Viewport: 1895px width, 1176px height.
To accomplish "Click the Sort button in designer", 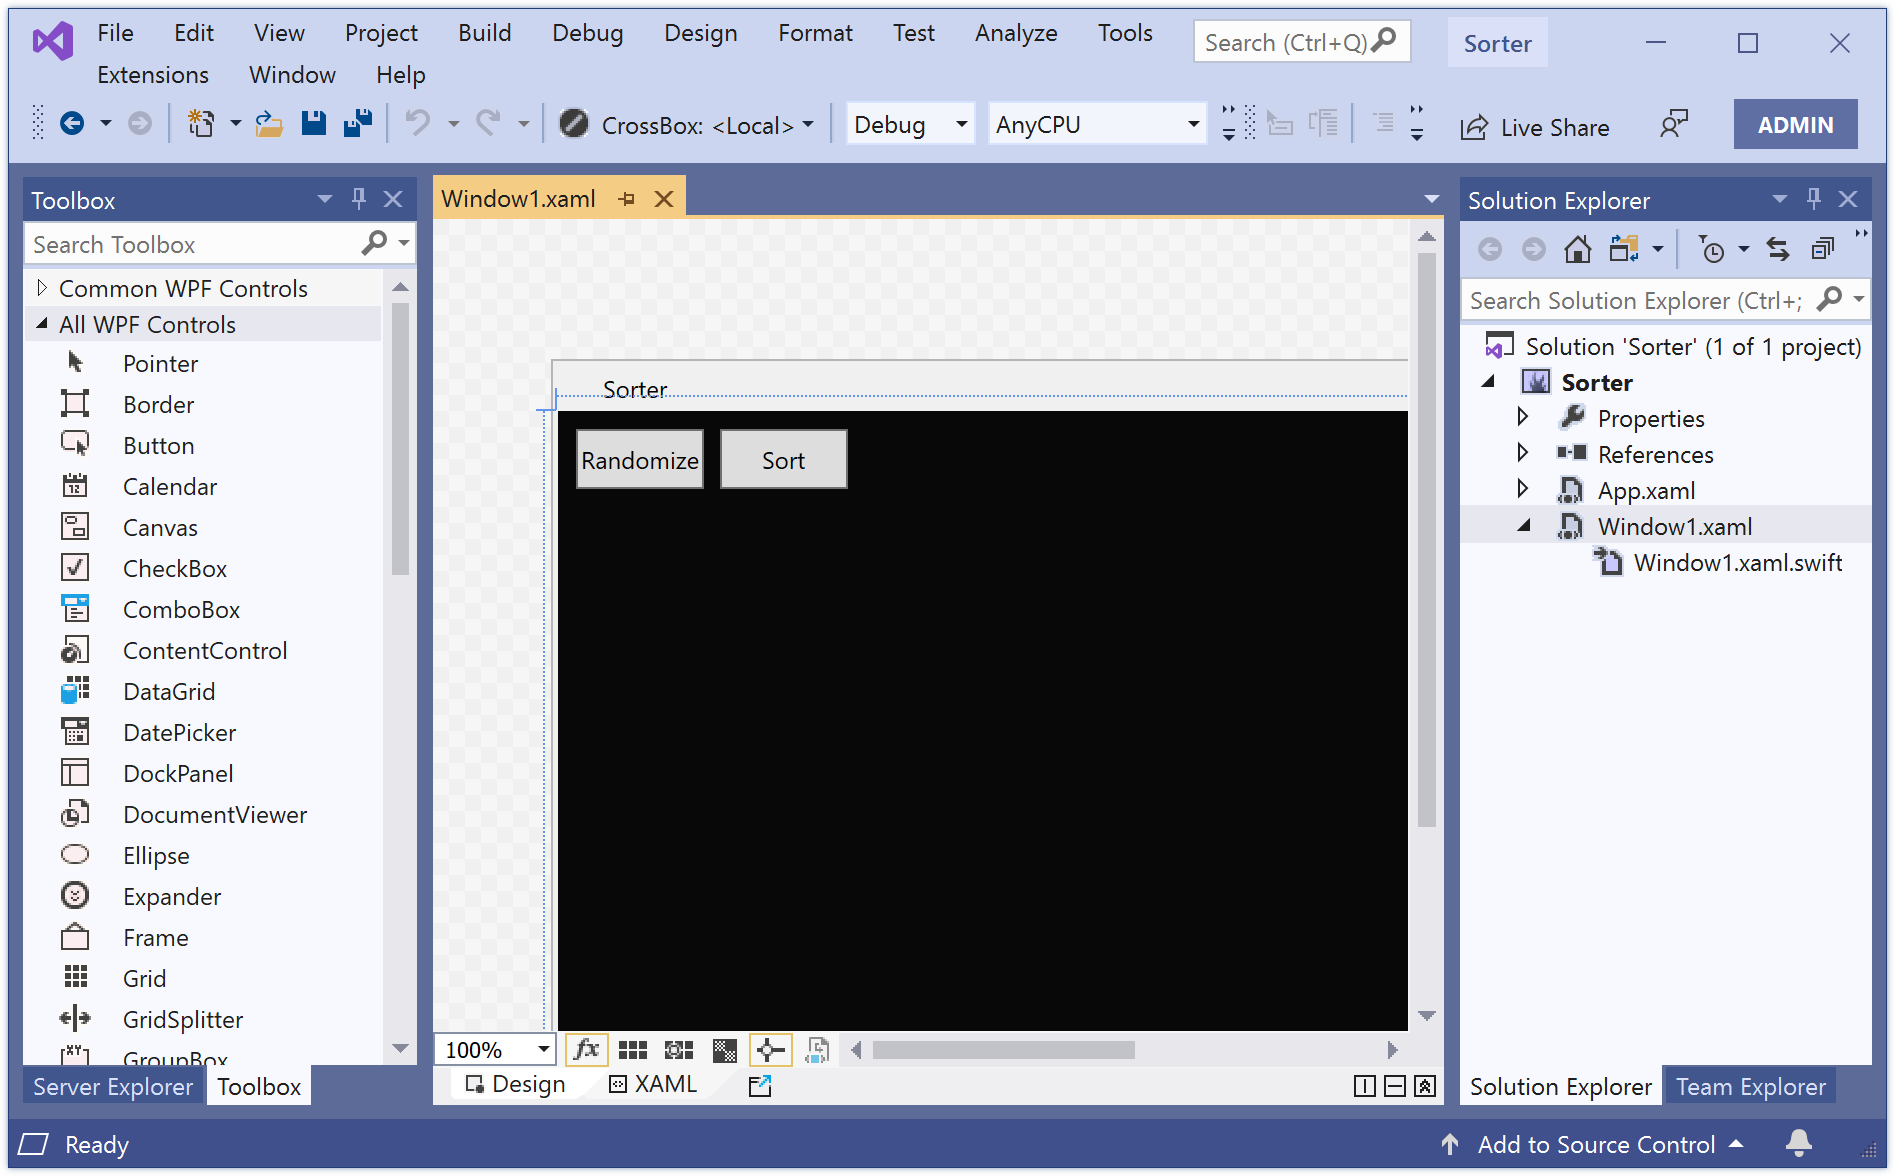I will (784, 460).
